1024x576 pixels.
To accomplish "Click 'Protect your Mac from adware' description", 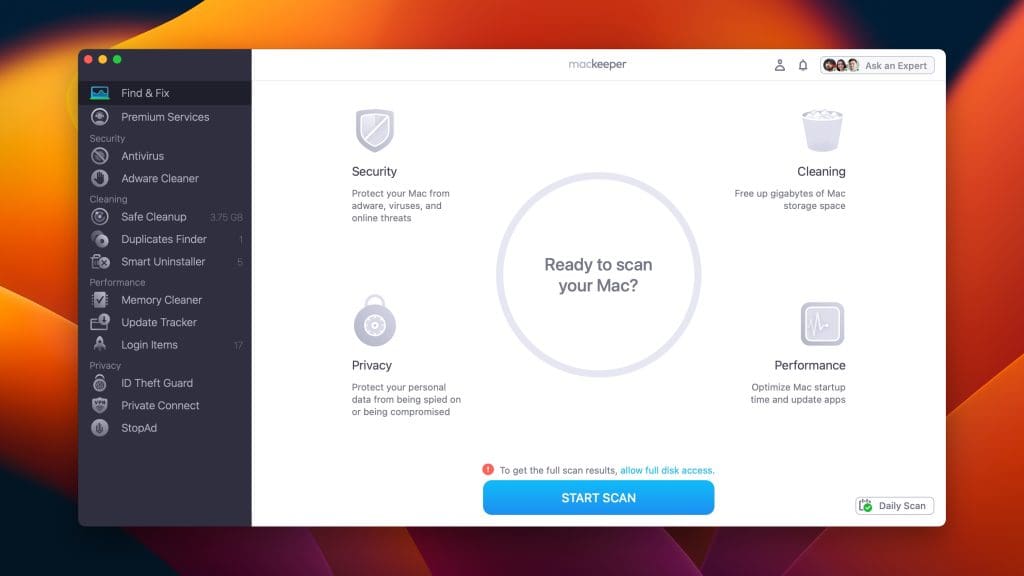I will [400, 206].
